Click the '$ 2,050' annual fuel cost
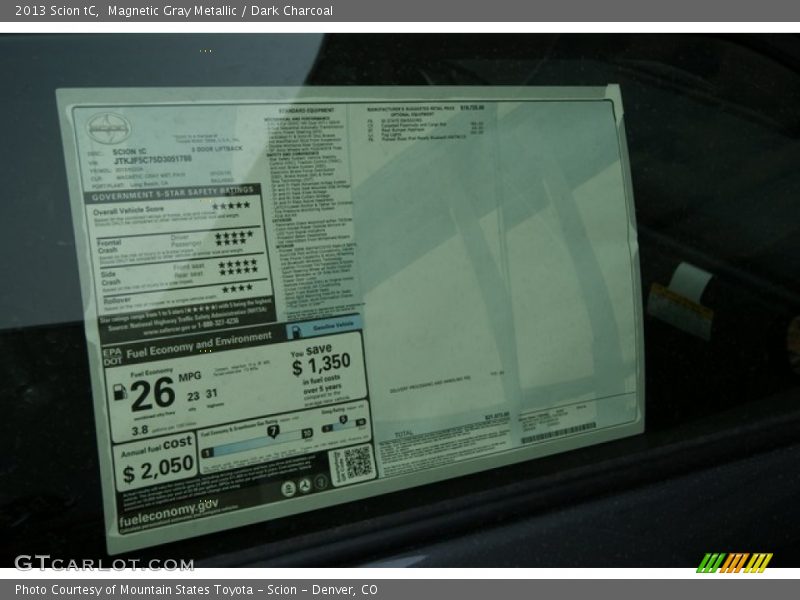The image size is (800, 600). coord(158,469)
